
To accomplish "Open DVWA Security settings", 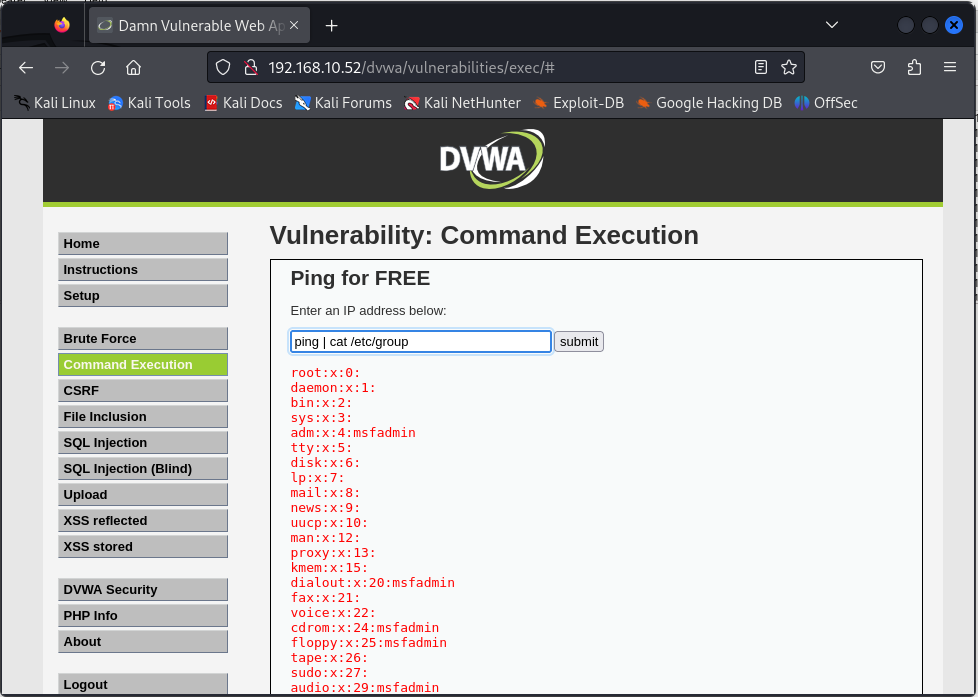I will tap(143, 590).
